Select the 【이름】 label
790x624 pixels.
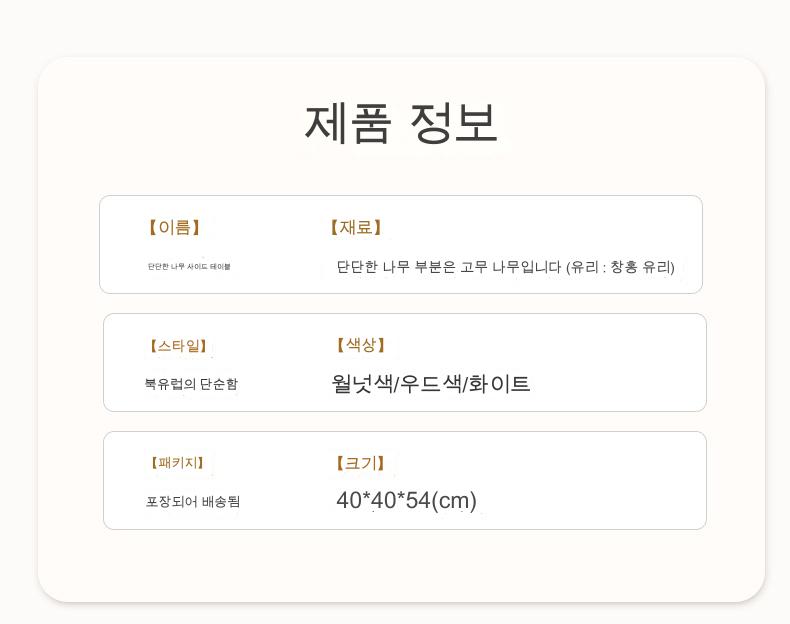click(x=174, y=228)
